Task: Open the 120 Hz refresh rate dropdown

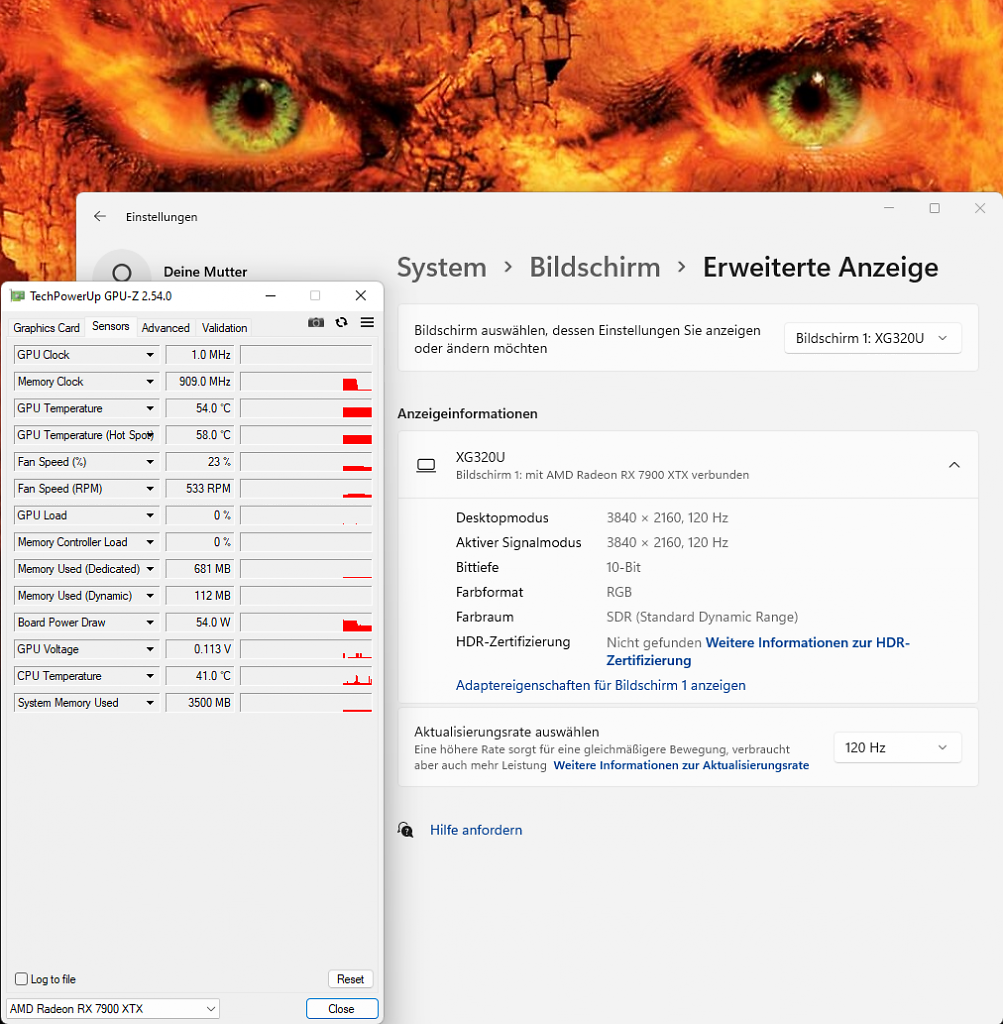Action: point(897,748)
